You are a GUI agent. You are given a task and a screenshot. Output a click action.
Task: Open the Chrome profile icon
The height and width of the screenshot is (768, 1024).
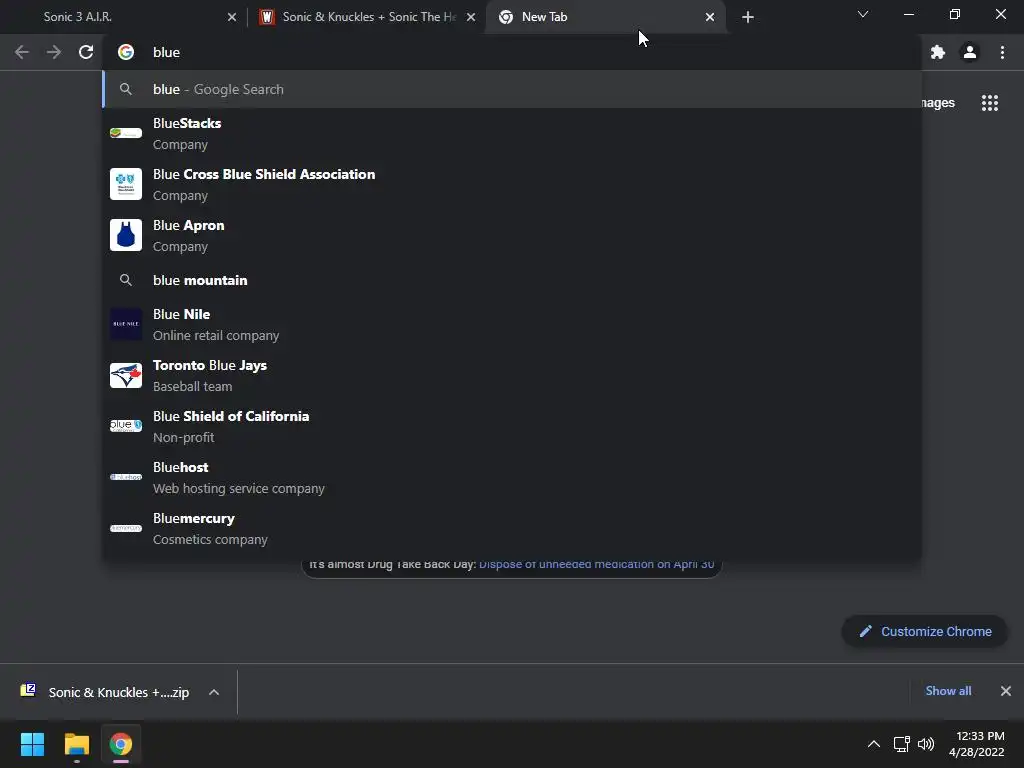coord(970,52)
